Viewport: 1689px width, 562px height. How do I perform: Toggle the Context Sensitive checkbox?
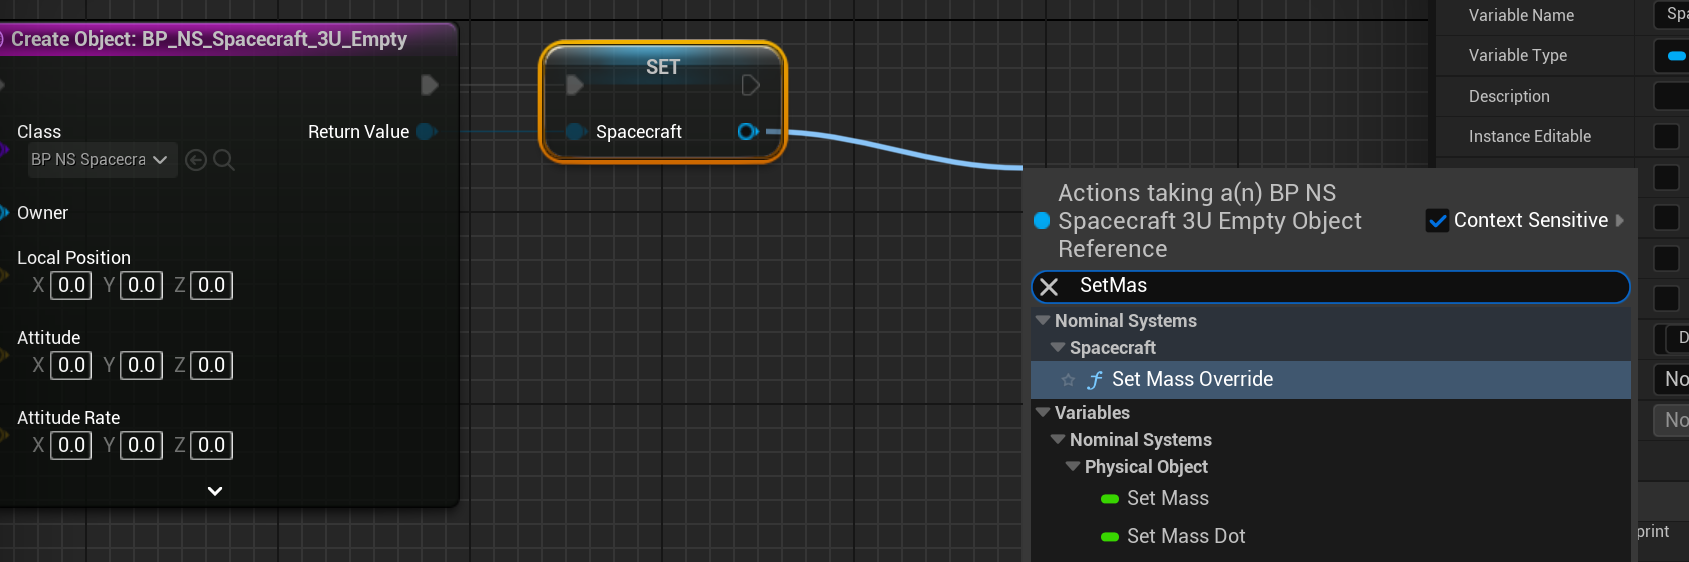pos(1437,221)
